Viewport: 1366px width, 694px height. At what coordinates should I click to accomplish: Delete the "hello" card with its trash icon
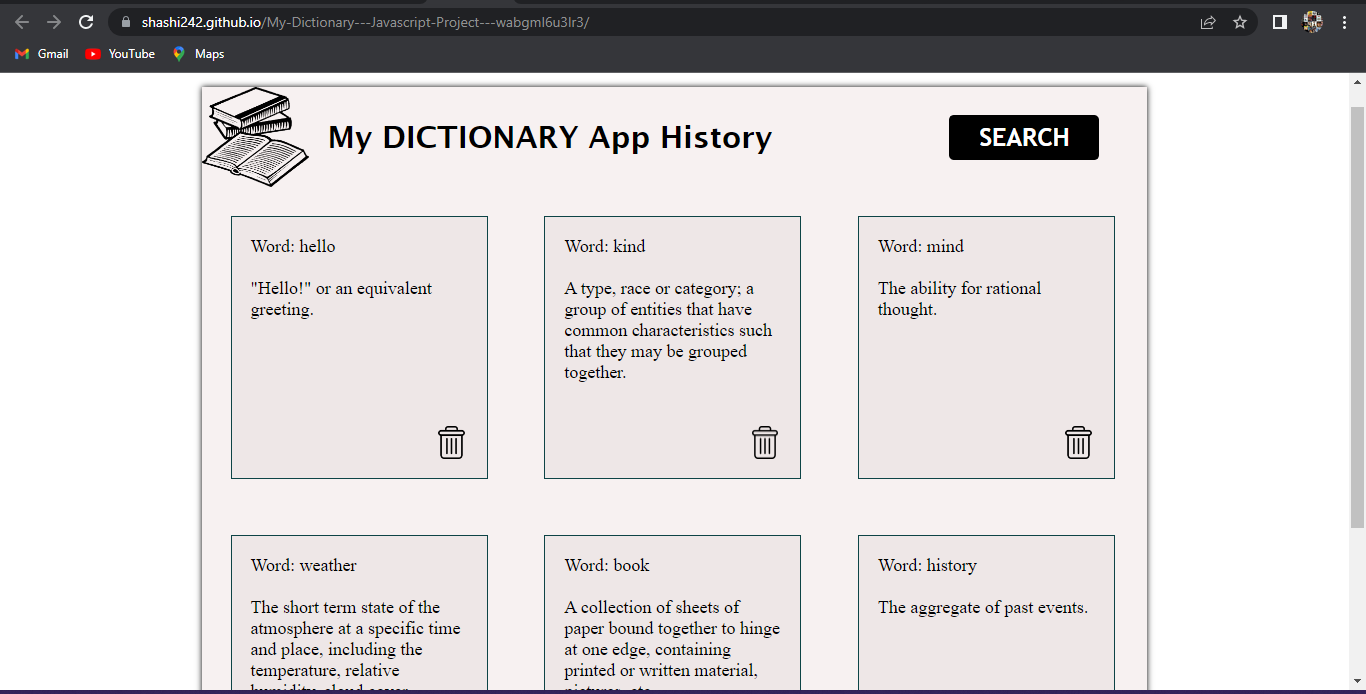[451, 442]
